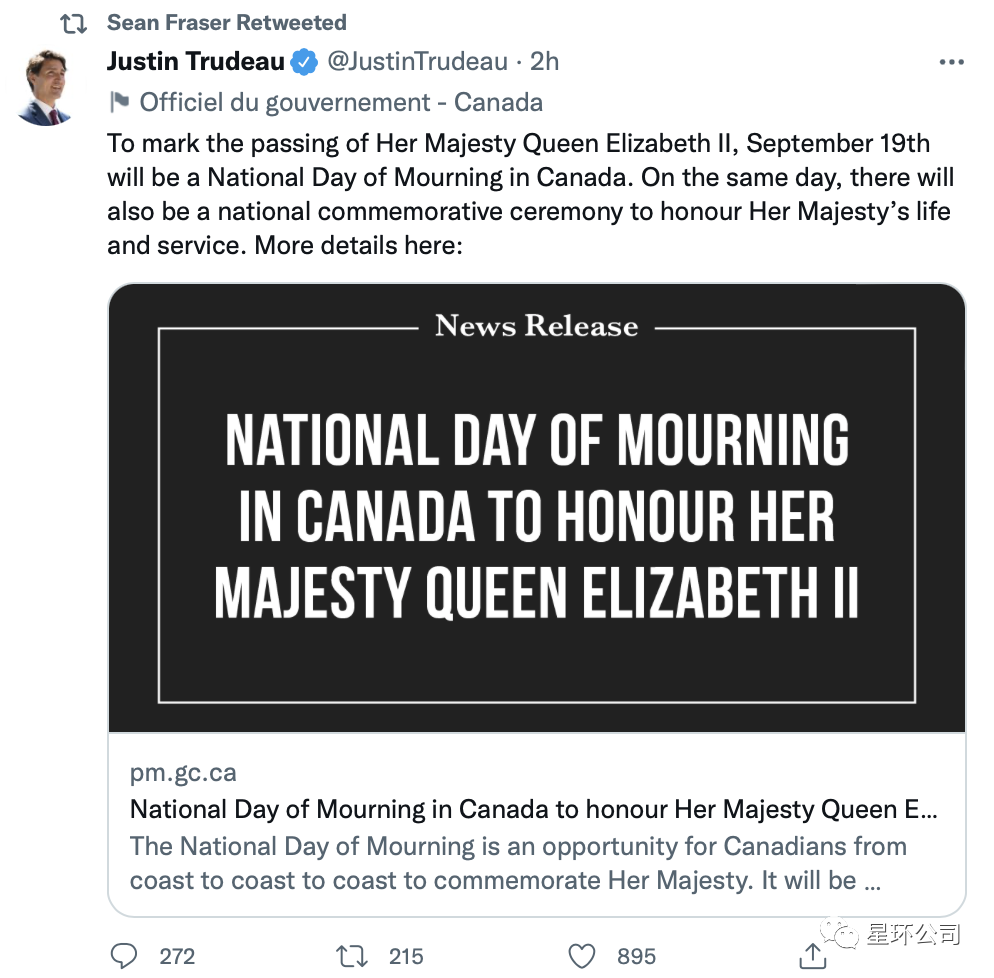Image resolution: width=994 pixels, height=978 pixels.
Task: Click the share icon below the tweet
Action: 812,956
